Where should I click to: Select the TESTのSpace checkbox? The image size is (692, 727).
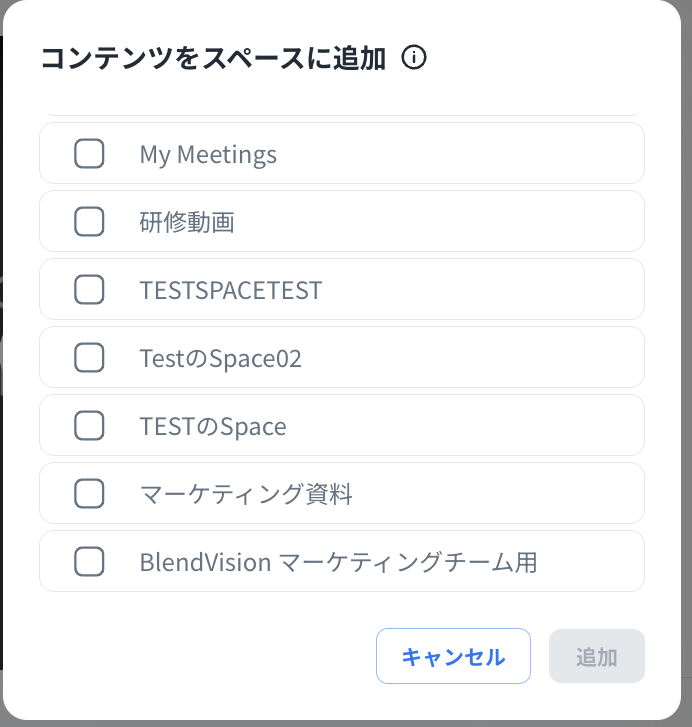[x=89, y=426]
